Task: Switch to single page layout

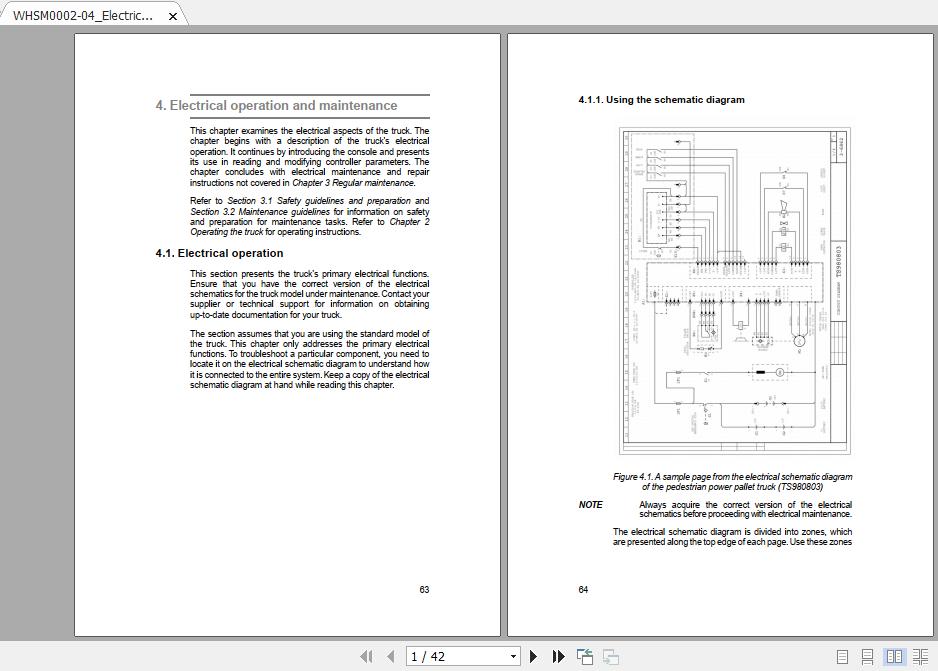Action: 843,656
